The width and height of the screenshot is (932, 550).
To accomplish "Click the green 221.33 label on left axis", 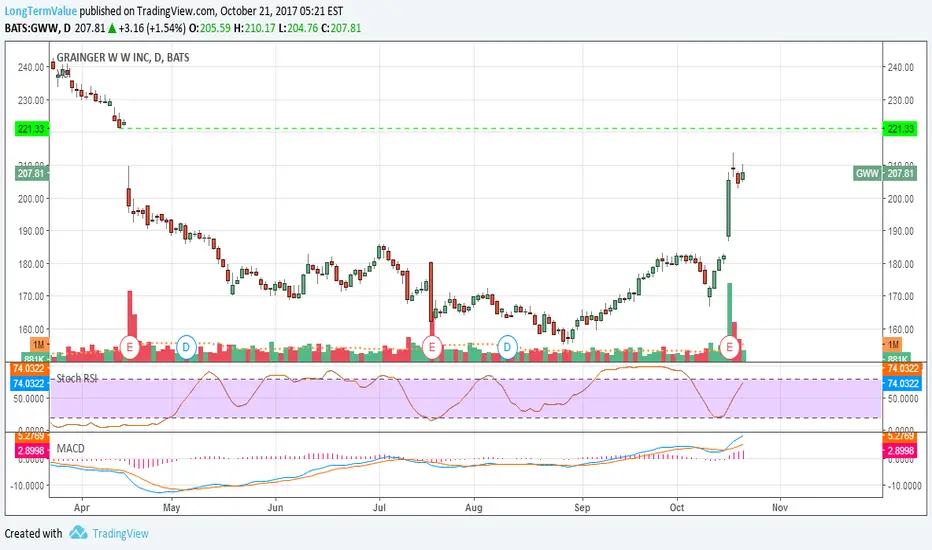I will pyautogui.click(x=32, y=129).
